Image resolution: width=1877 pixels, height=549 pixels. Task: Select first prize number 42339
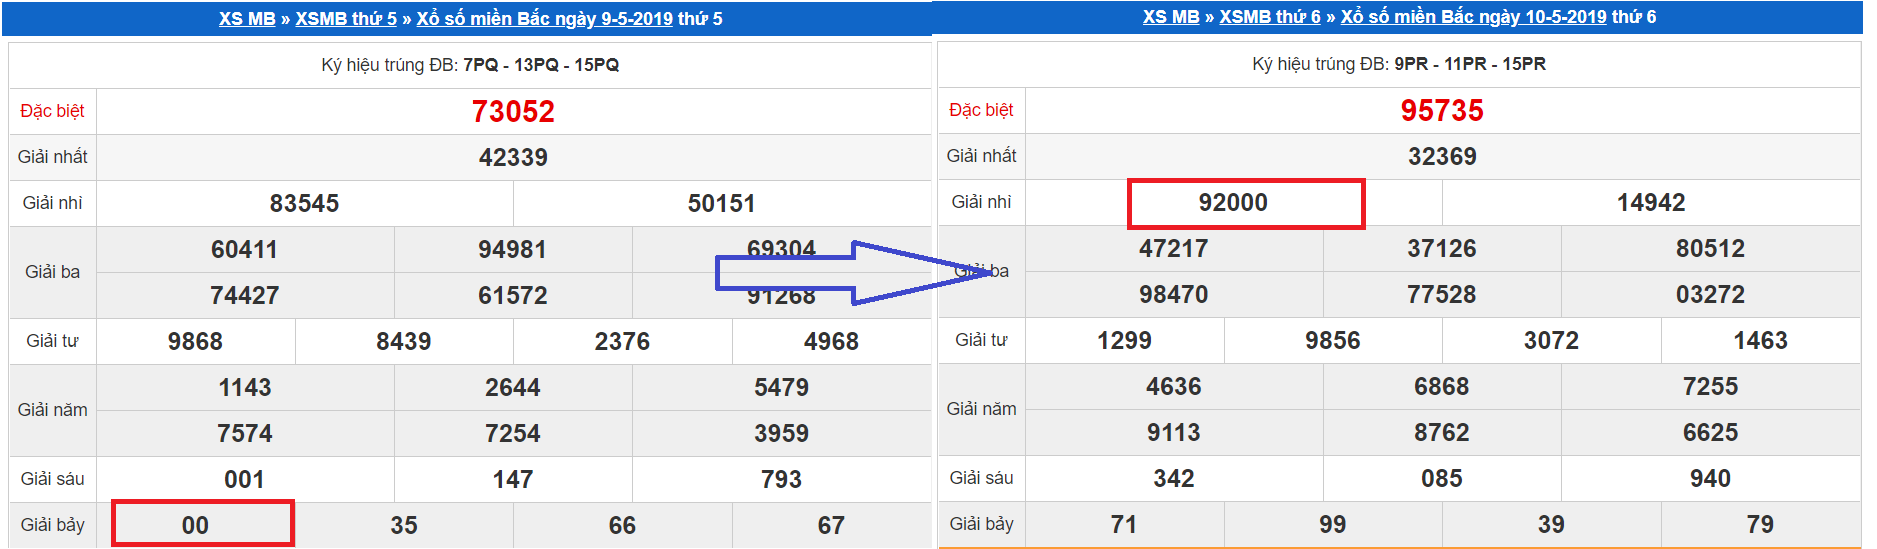point(513,157)
